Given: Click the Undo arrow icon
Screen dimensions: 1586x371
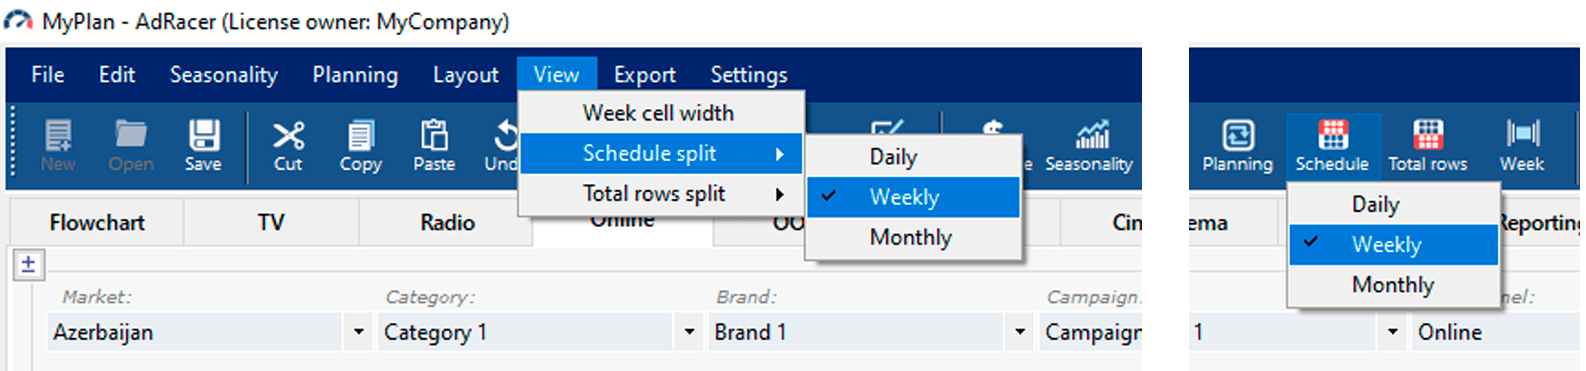Looking at the screenshot, I should tap(501, 146).
